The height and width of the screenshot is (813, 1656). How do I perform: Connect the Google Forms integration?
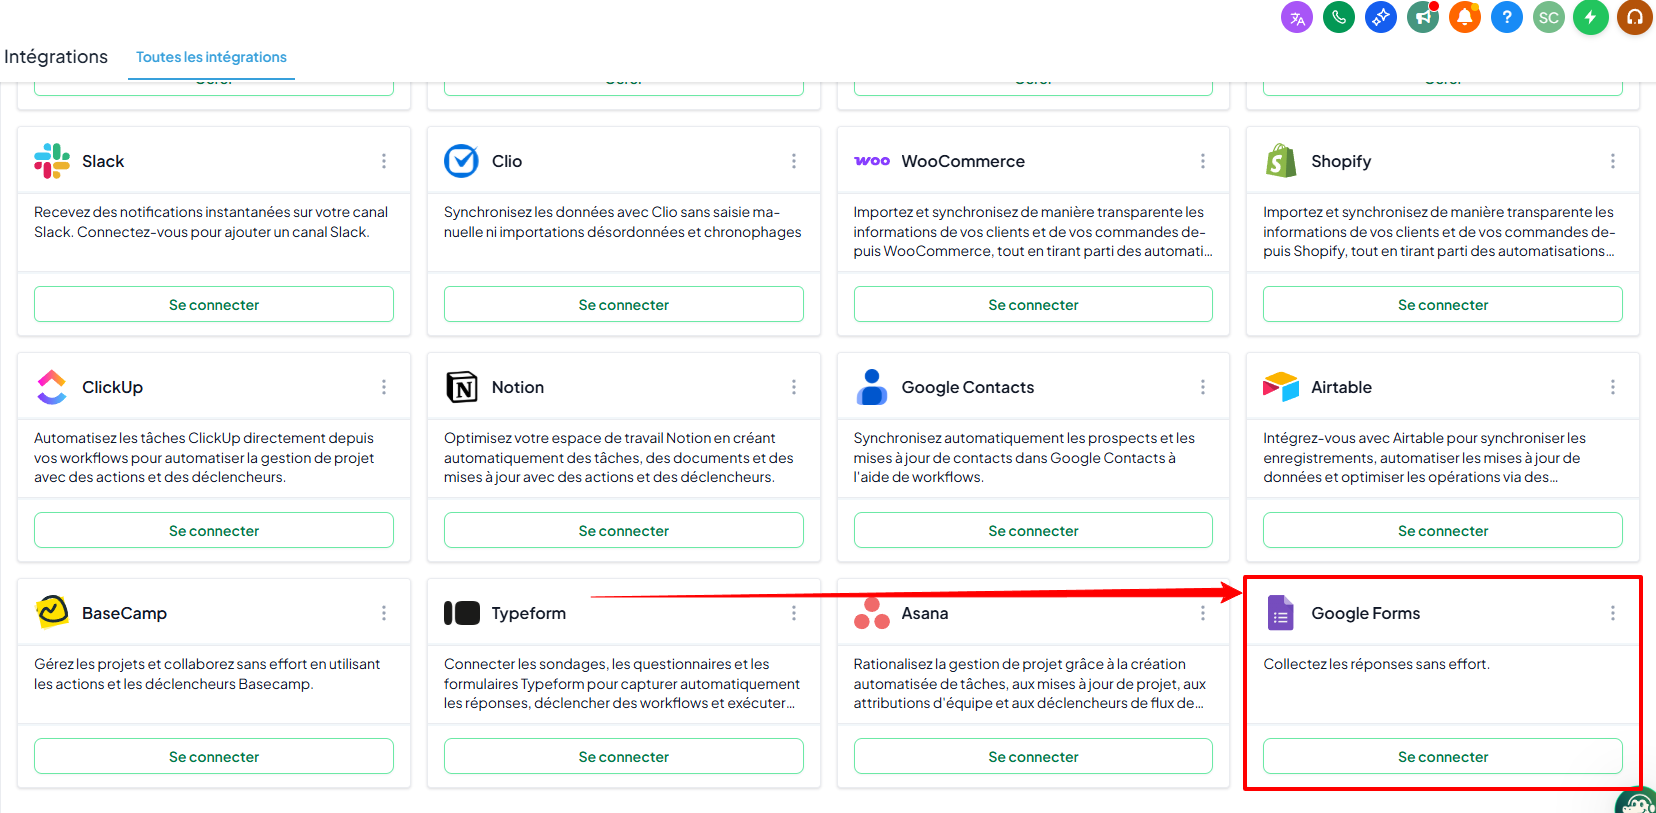[1443, 756]
